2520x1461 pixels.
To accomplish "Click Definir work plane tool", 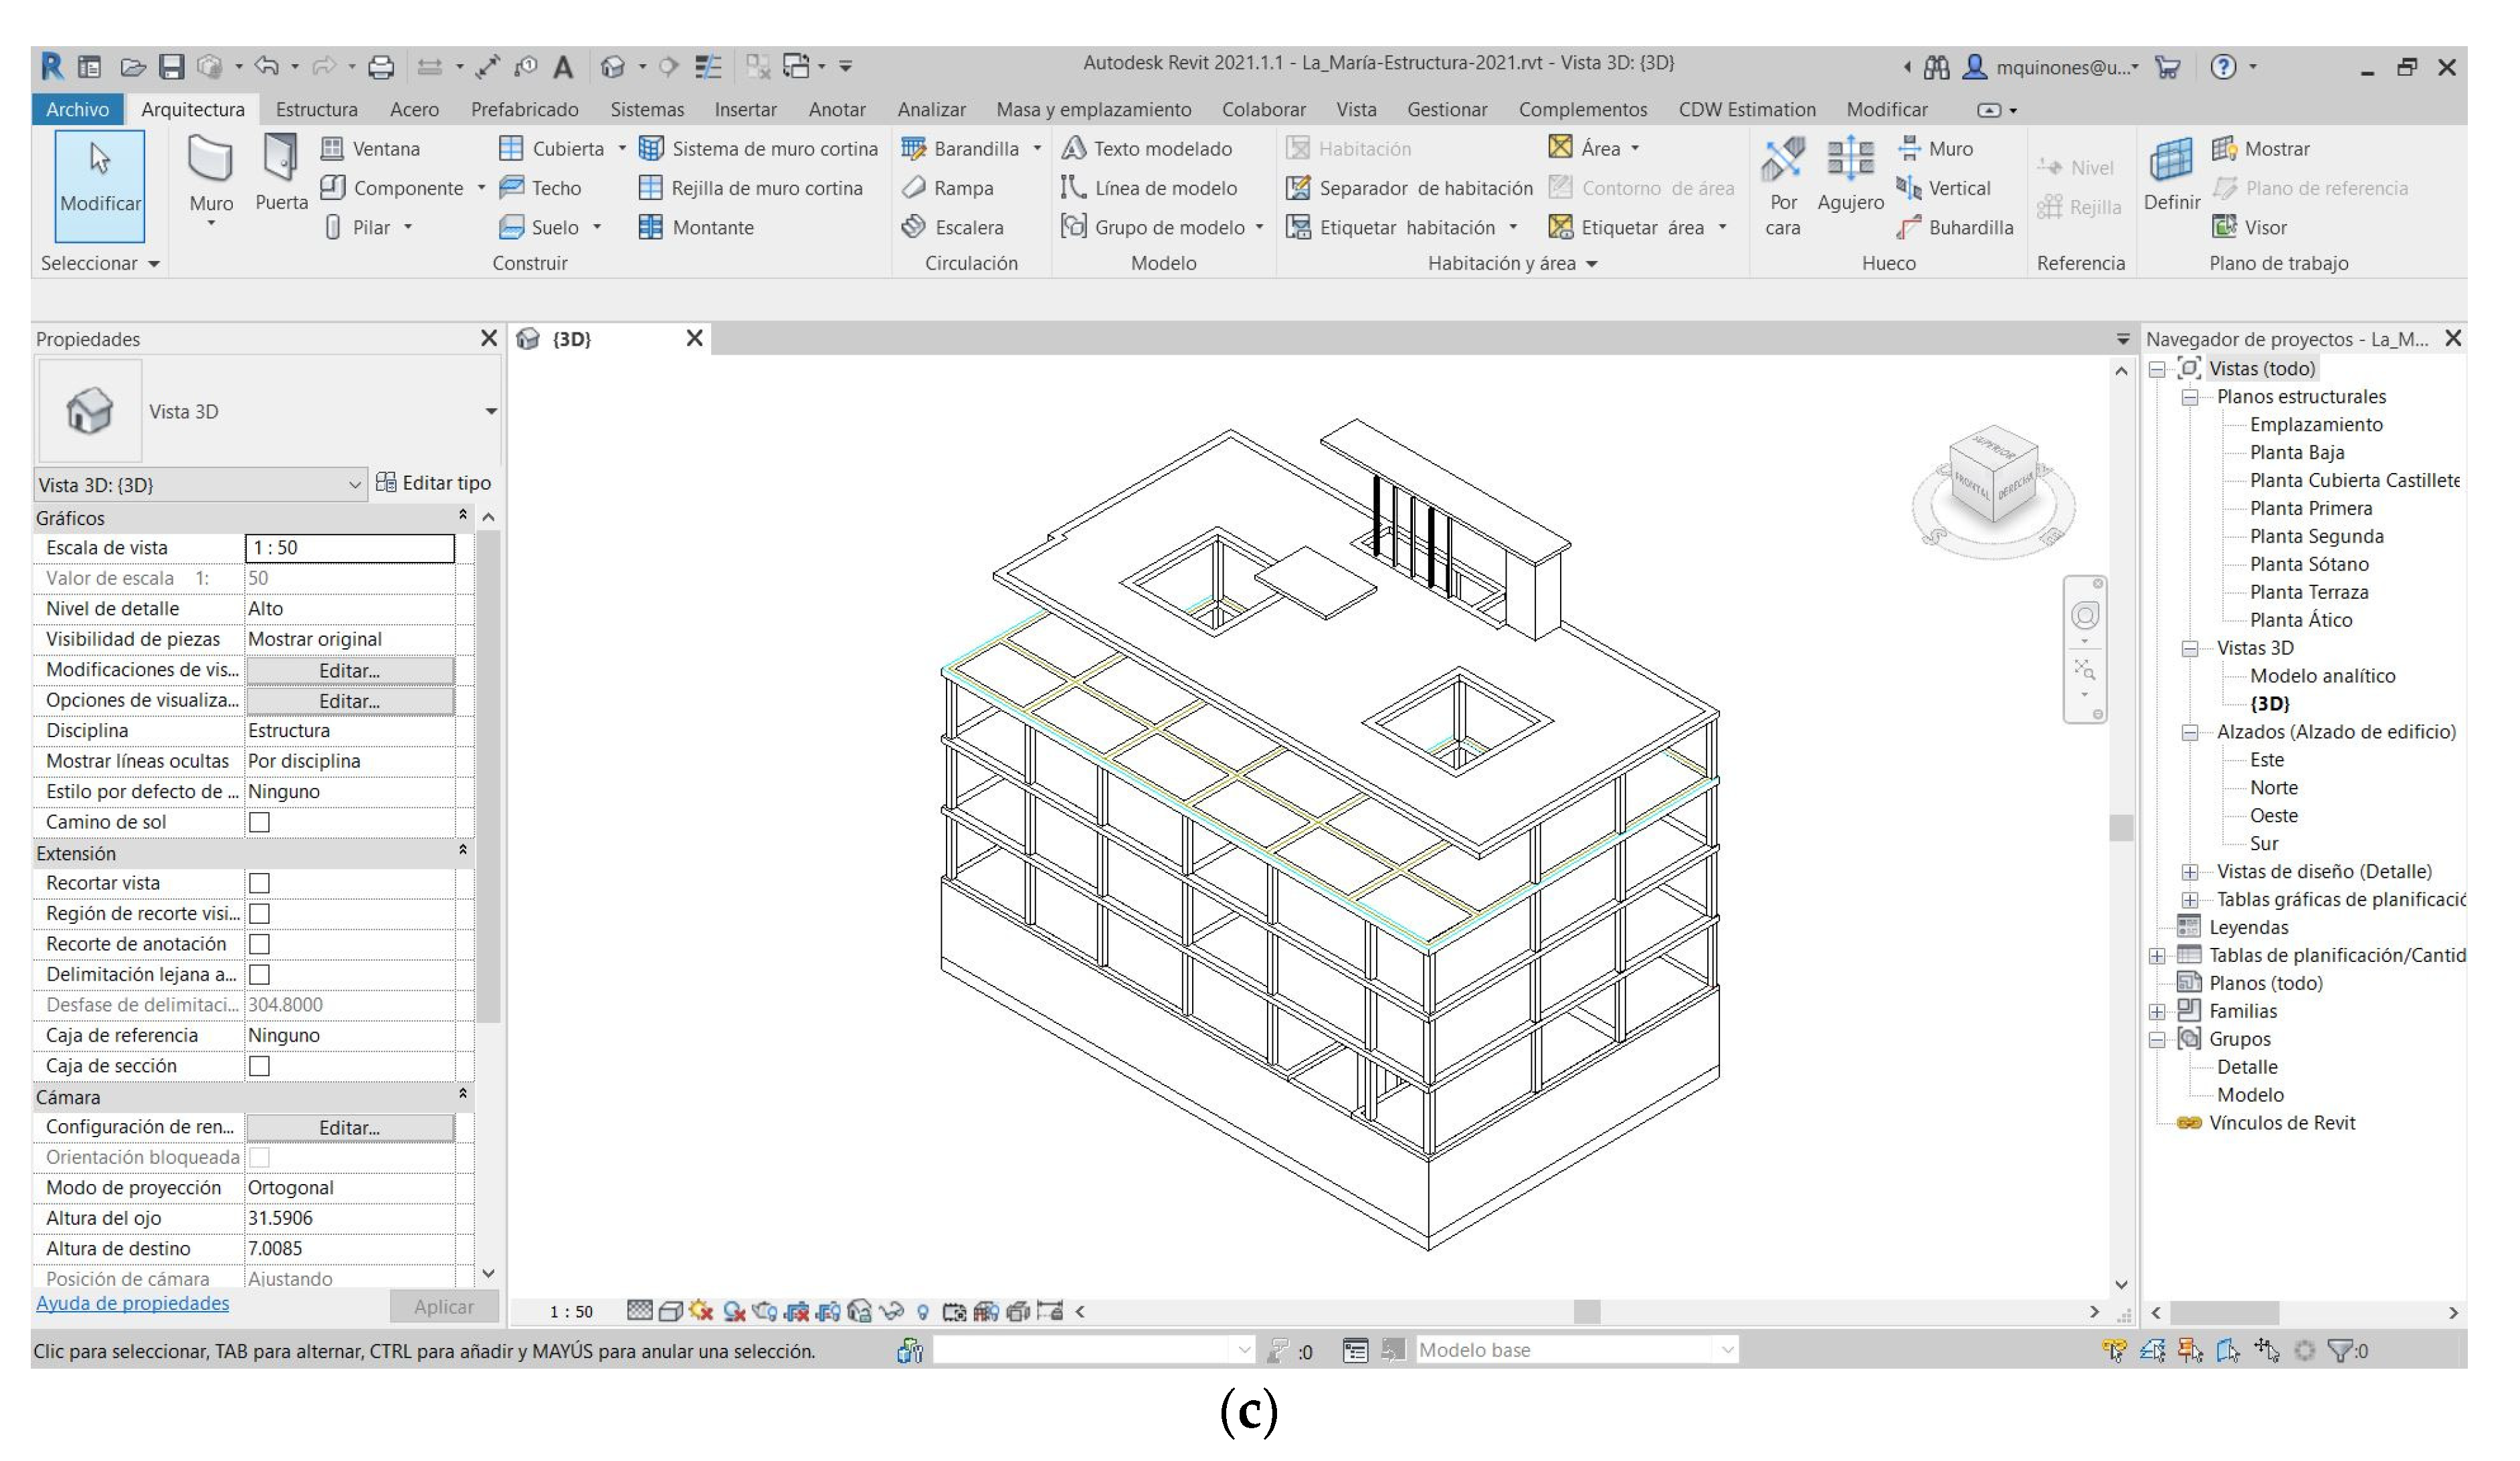I will (x=2172, y=175).
